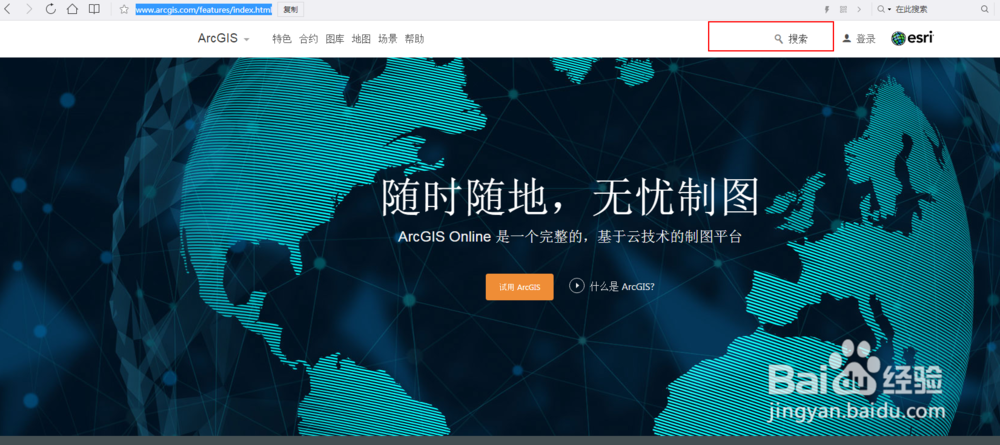Click the browser back arrow

pos(7,9)
